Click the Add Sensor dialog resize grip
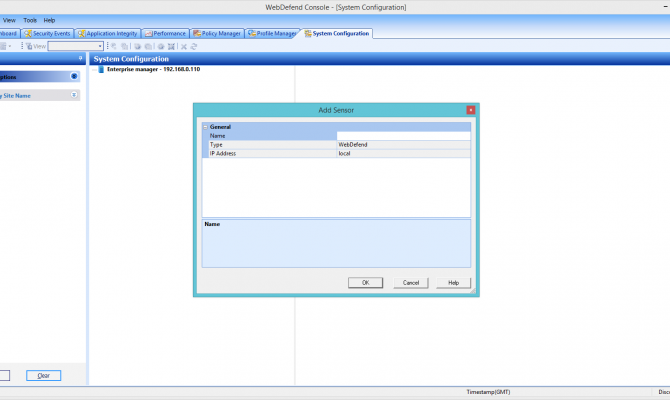This screenshot has width=670, height=400. 473,291
